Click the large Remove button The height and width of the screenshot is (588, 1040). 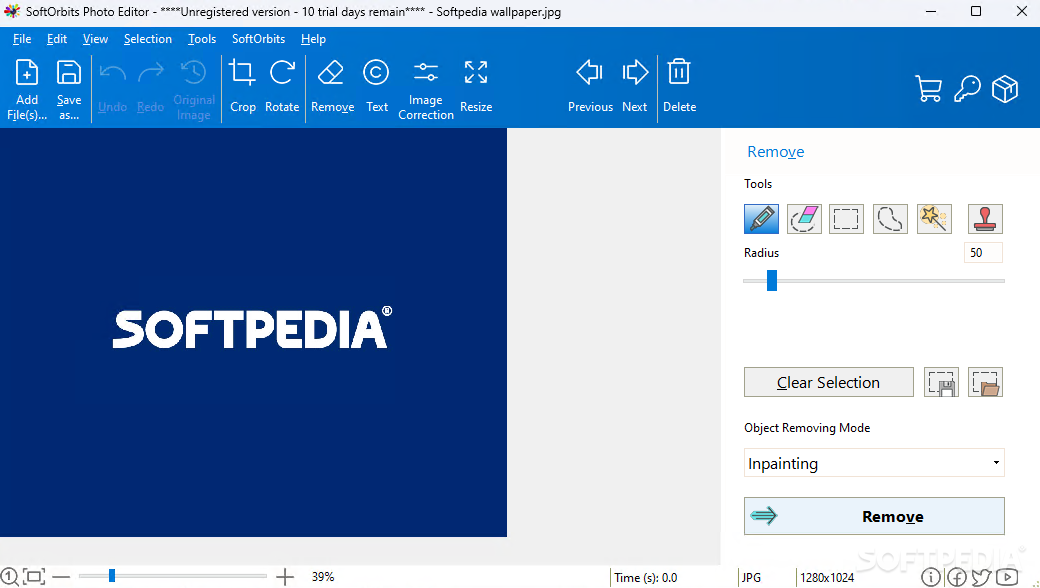[874, 516]
